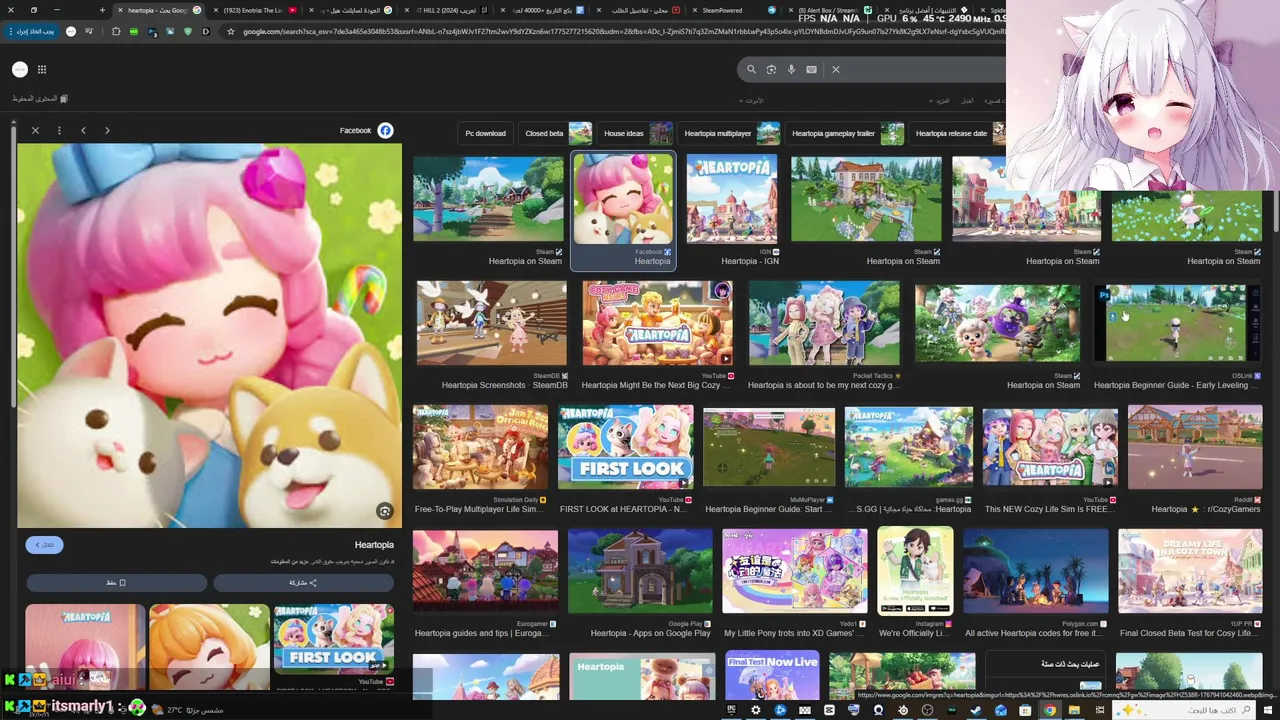Viewport: 1280px width, 720px height.
Task: Click the search magnifier icon
Action: 751,69
